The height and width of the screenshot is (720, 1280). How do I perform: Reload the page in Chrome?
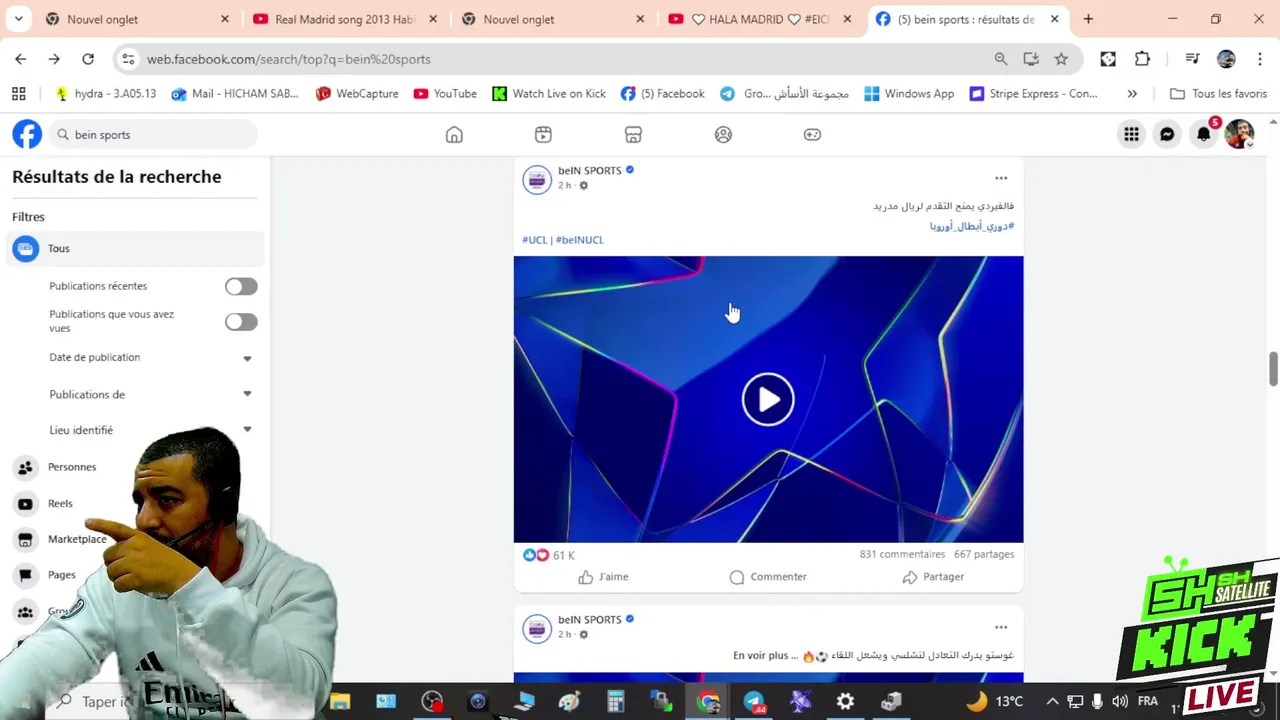[88, 59]
